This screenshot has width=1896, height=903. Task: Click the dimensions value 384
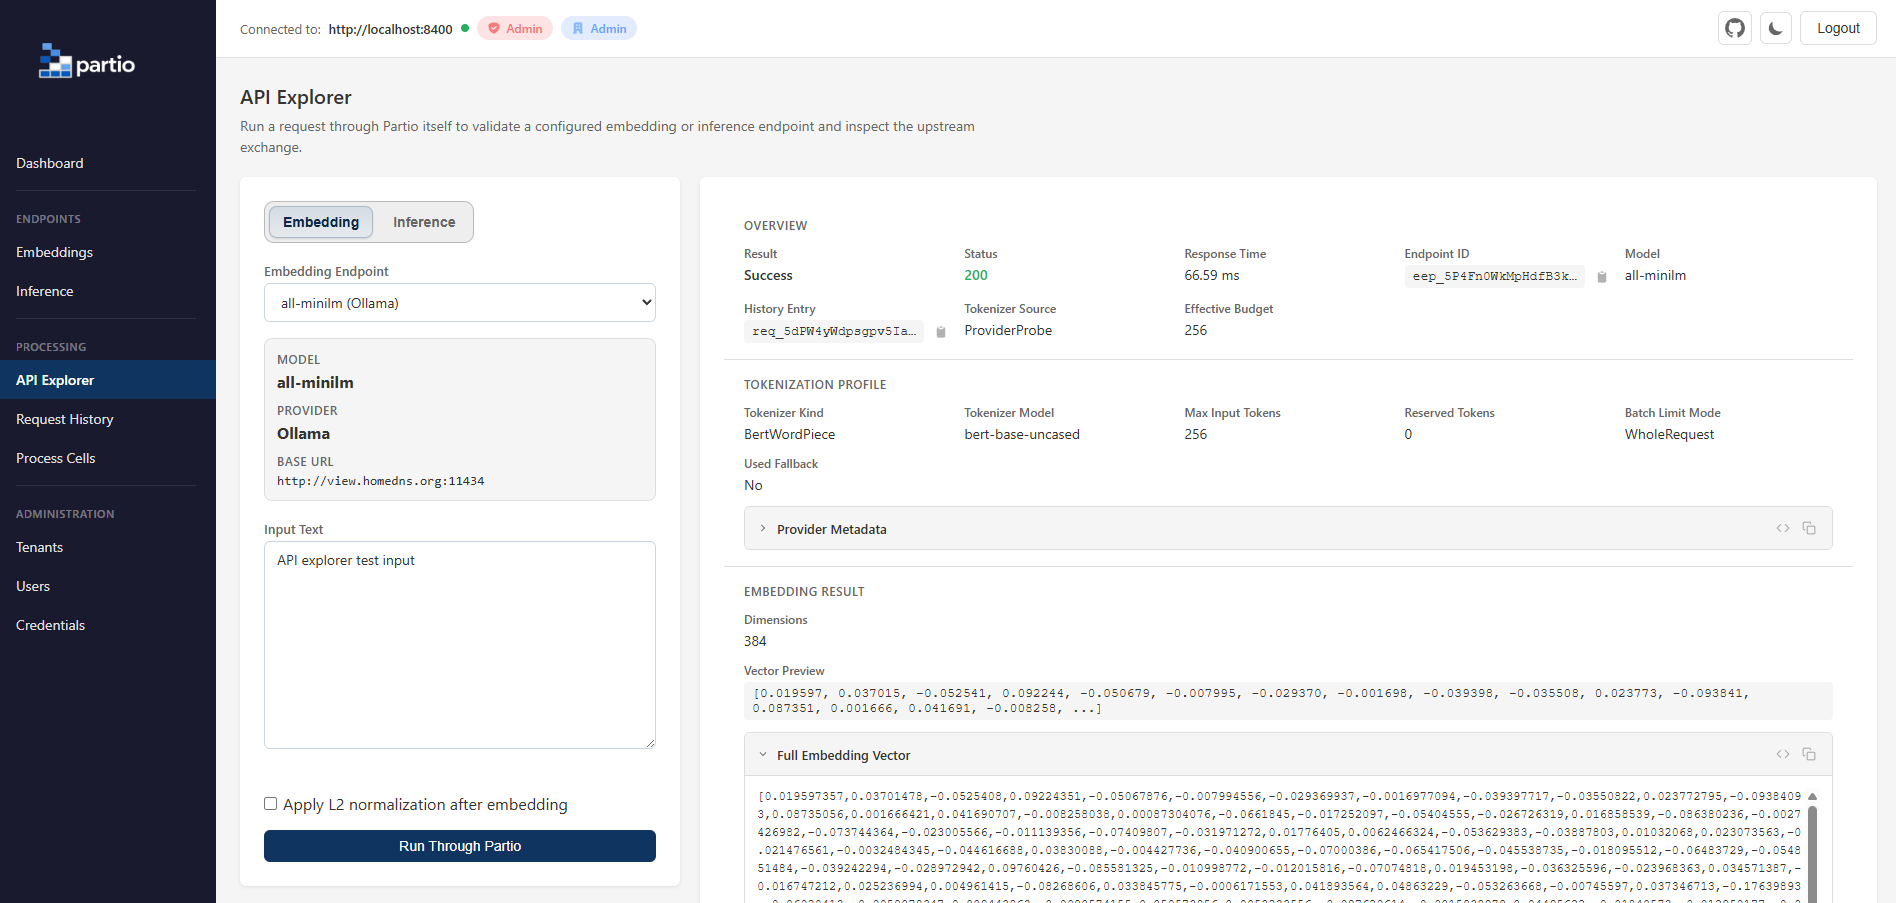pyautogui.click(x=755, y=641)
